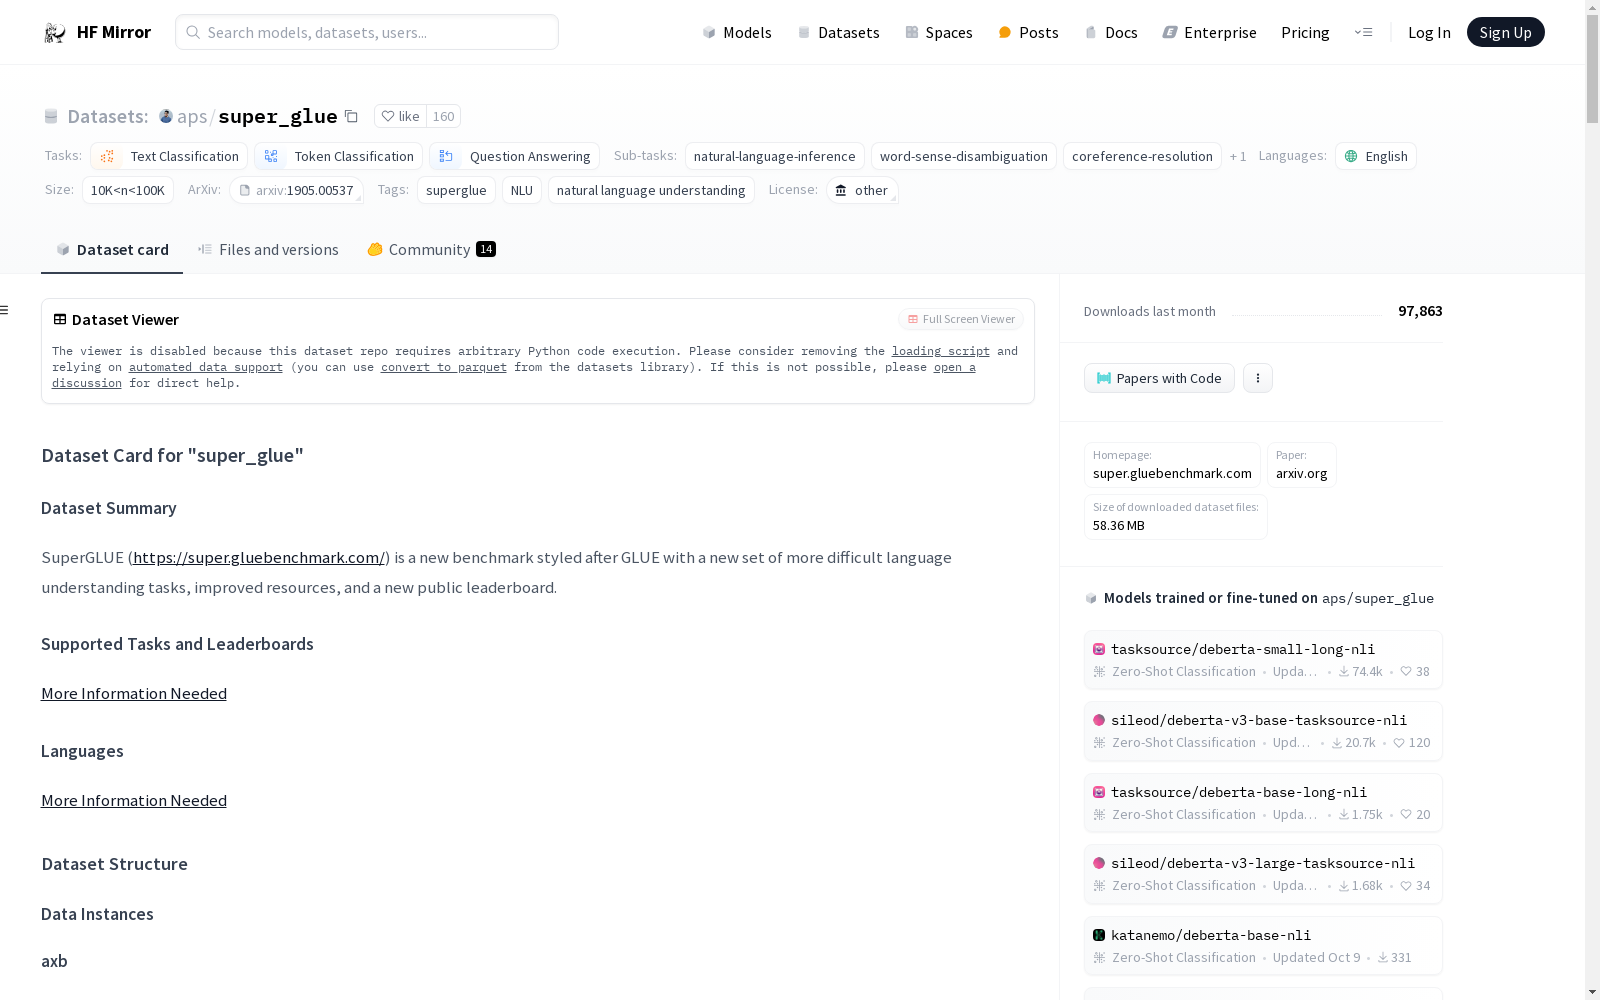Click the superglue tag
The height and width of the screenshot is (1000, 1600).
pos(456,190)
